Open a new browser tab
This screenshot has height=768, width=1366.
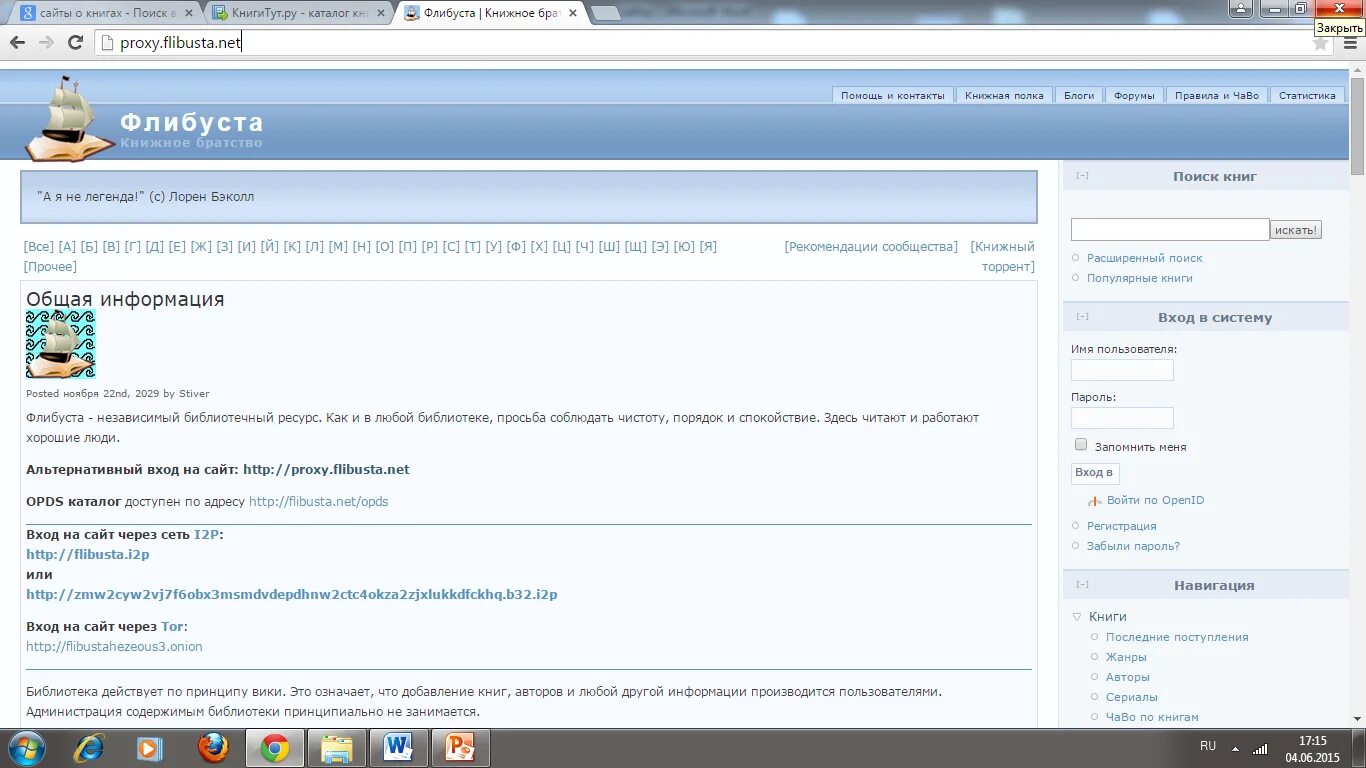point(606,13)
